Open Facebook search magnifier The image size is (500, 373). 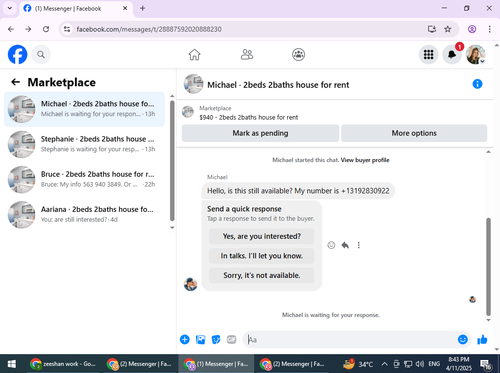41,54
